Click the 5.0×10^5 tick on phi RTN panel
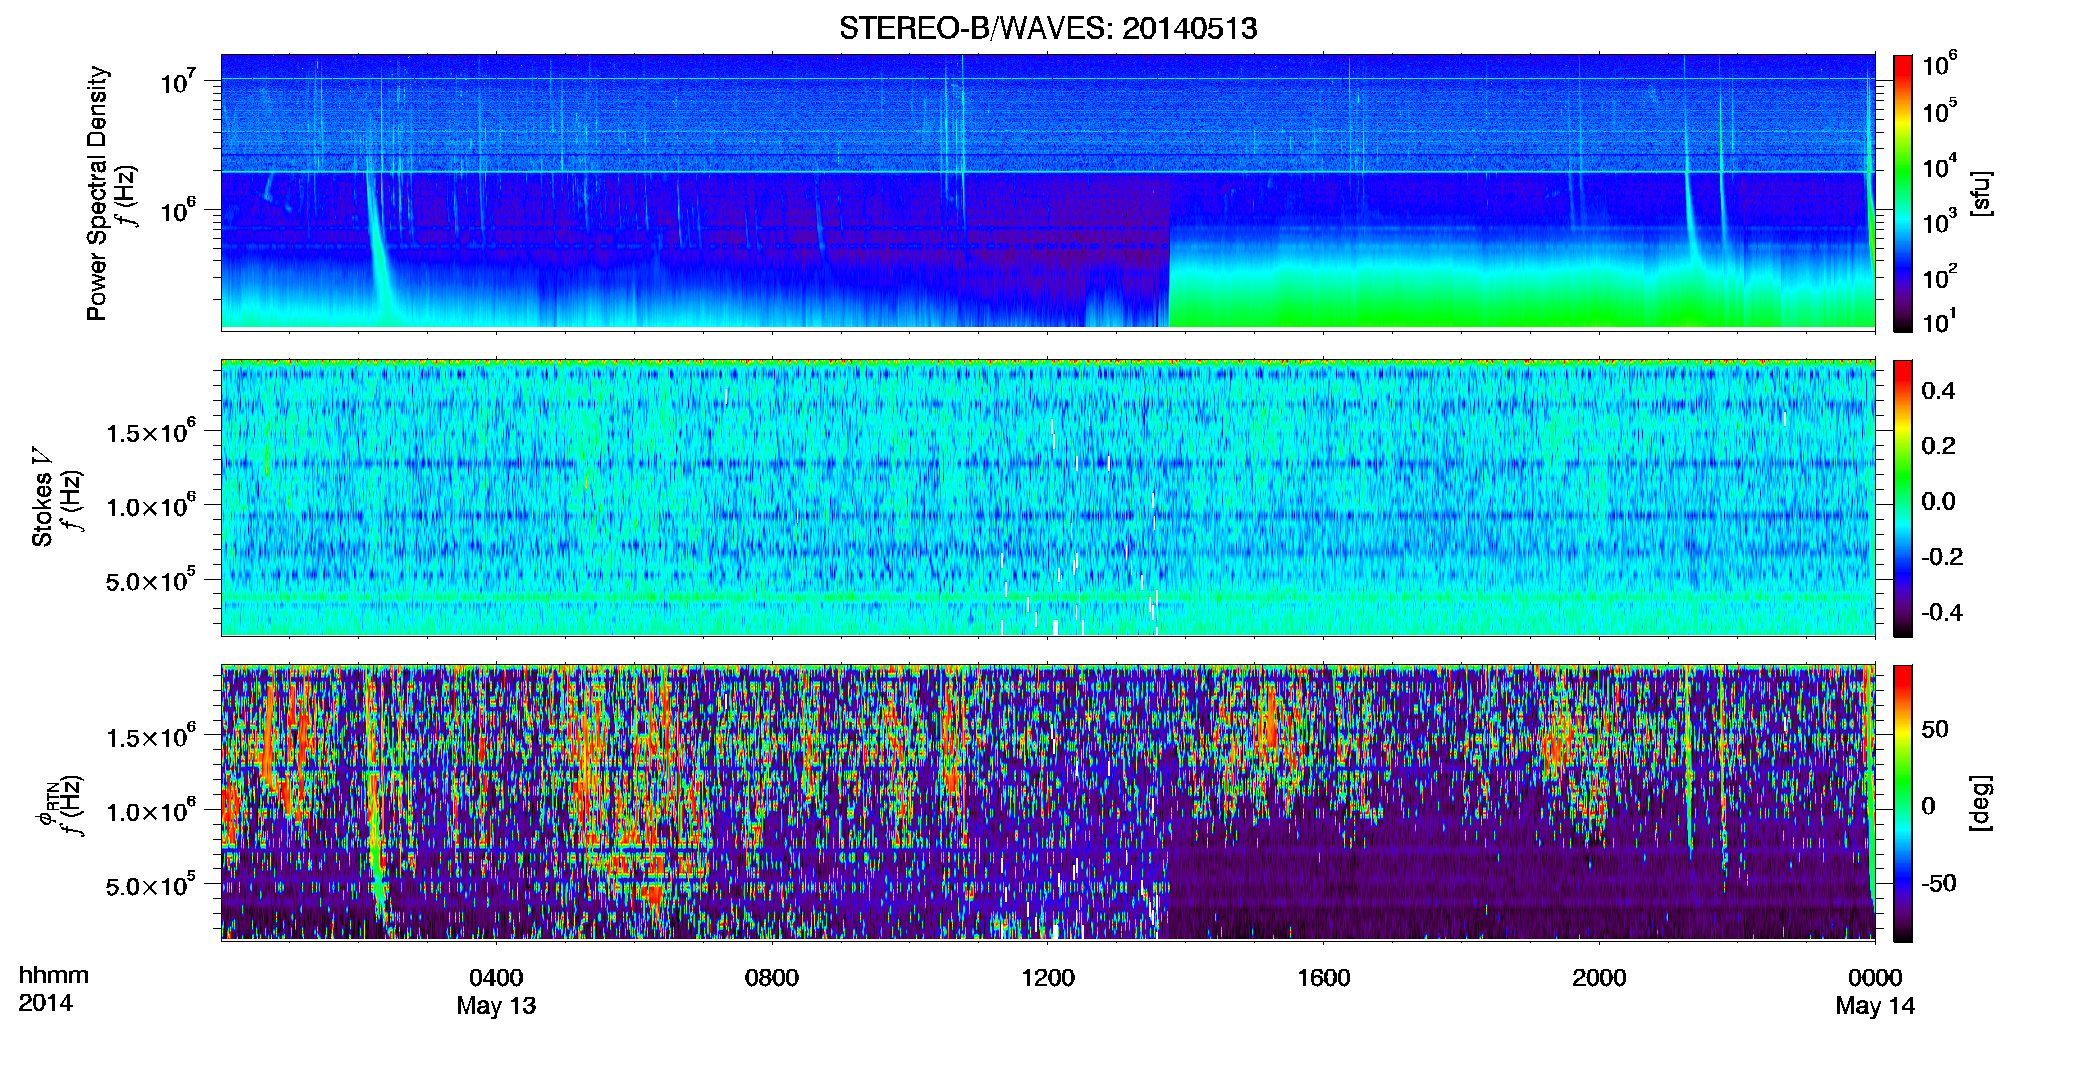This screenshot has height=1080, width=2096. point(151,885)
